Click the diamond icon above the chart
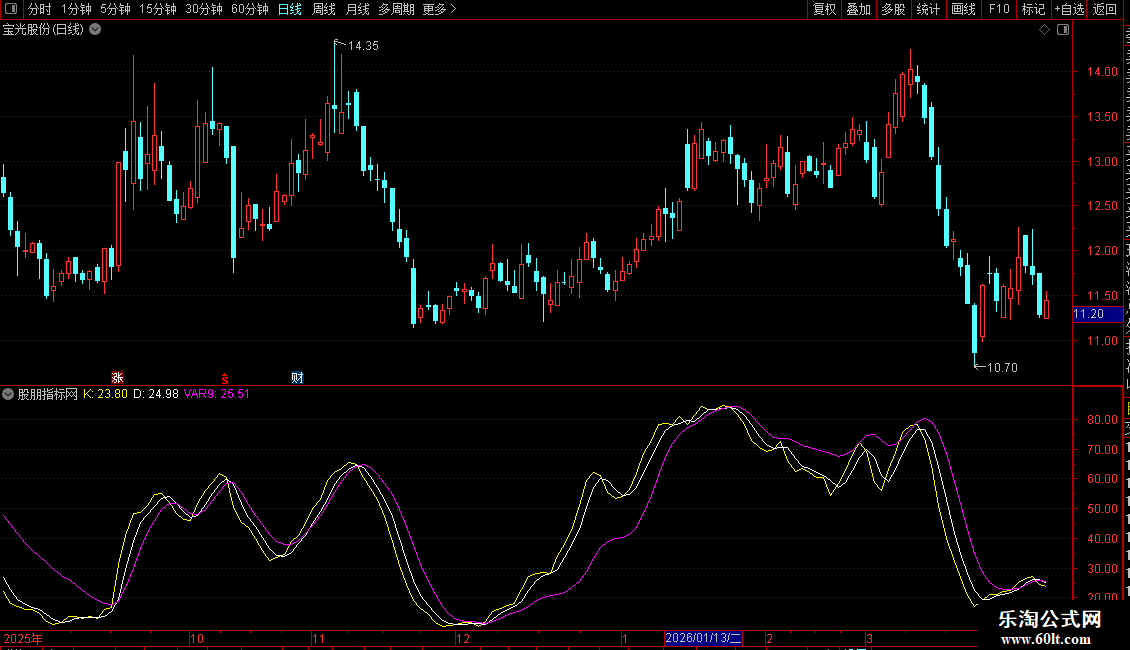The height and width of the screenshot is (650, 1130). [x=1044, y=30]
